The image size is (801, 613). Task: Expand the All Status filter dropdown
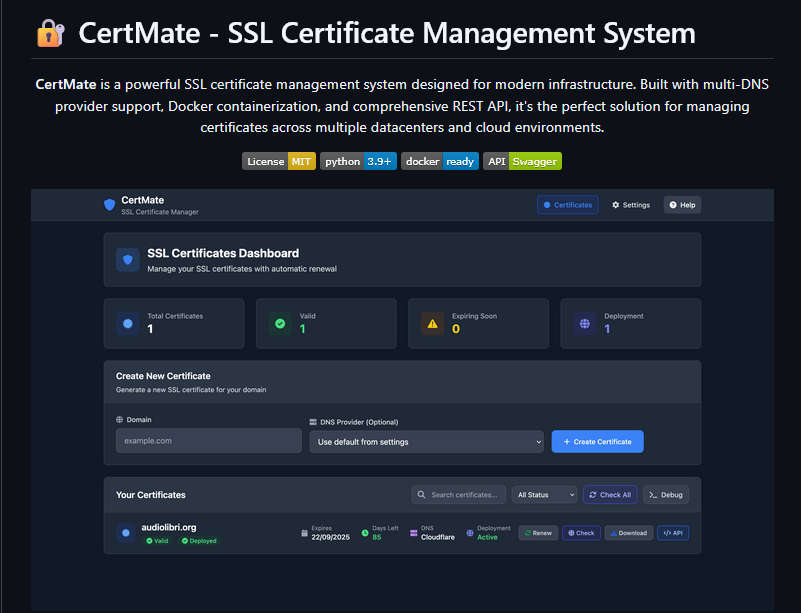tap(545, 494)
